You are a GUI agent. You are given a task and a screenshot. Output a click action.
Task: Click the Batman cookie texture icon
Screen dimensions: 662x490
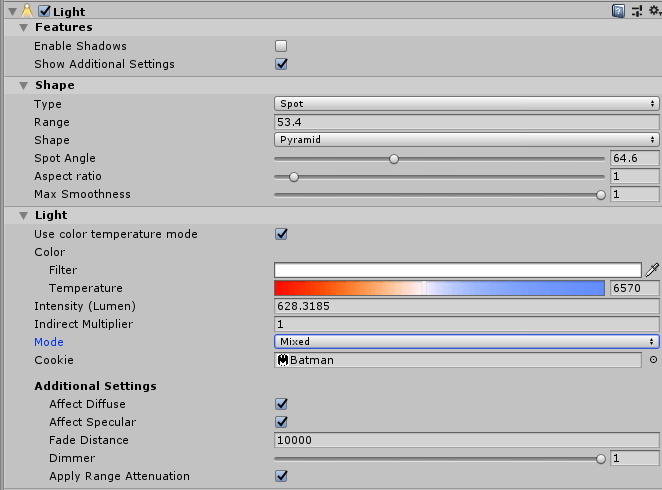point(283,360)
